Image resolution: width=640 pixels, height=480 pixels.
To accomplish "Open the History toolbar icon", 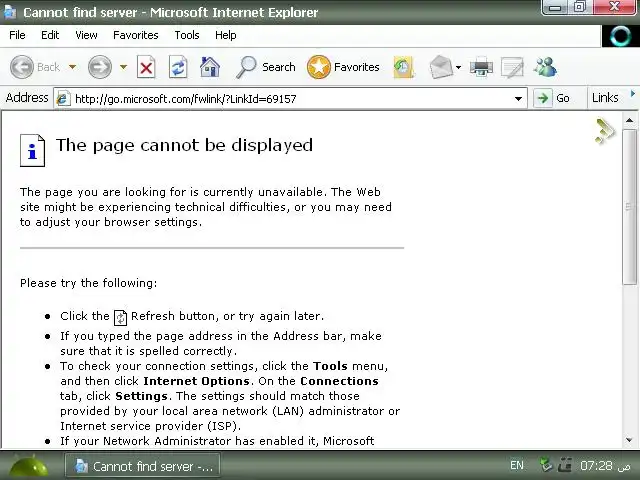I will coord(404,67).
